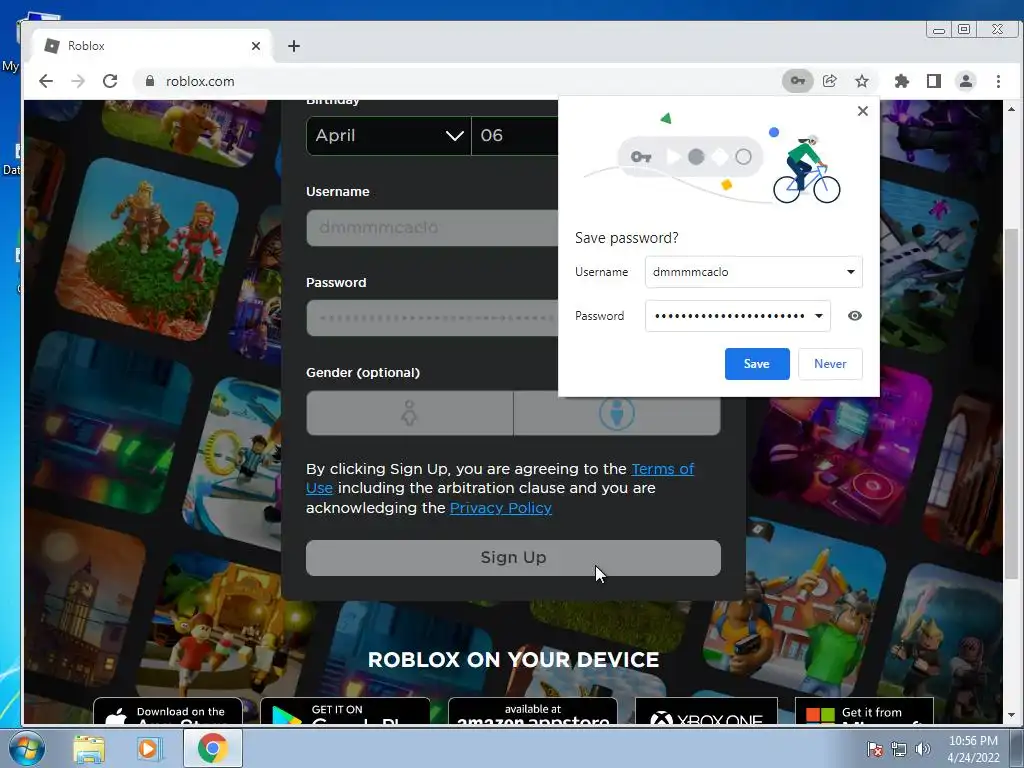Image resolution: width=1024 pixels, height=768 pixels.
Task: Open the password key icon in address bar
Action: point(797,81)
